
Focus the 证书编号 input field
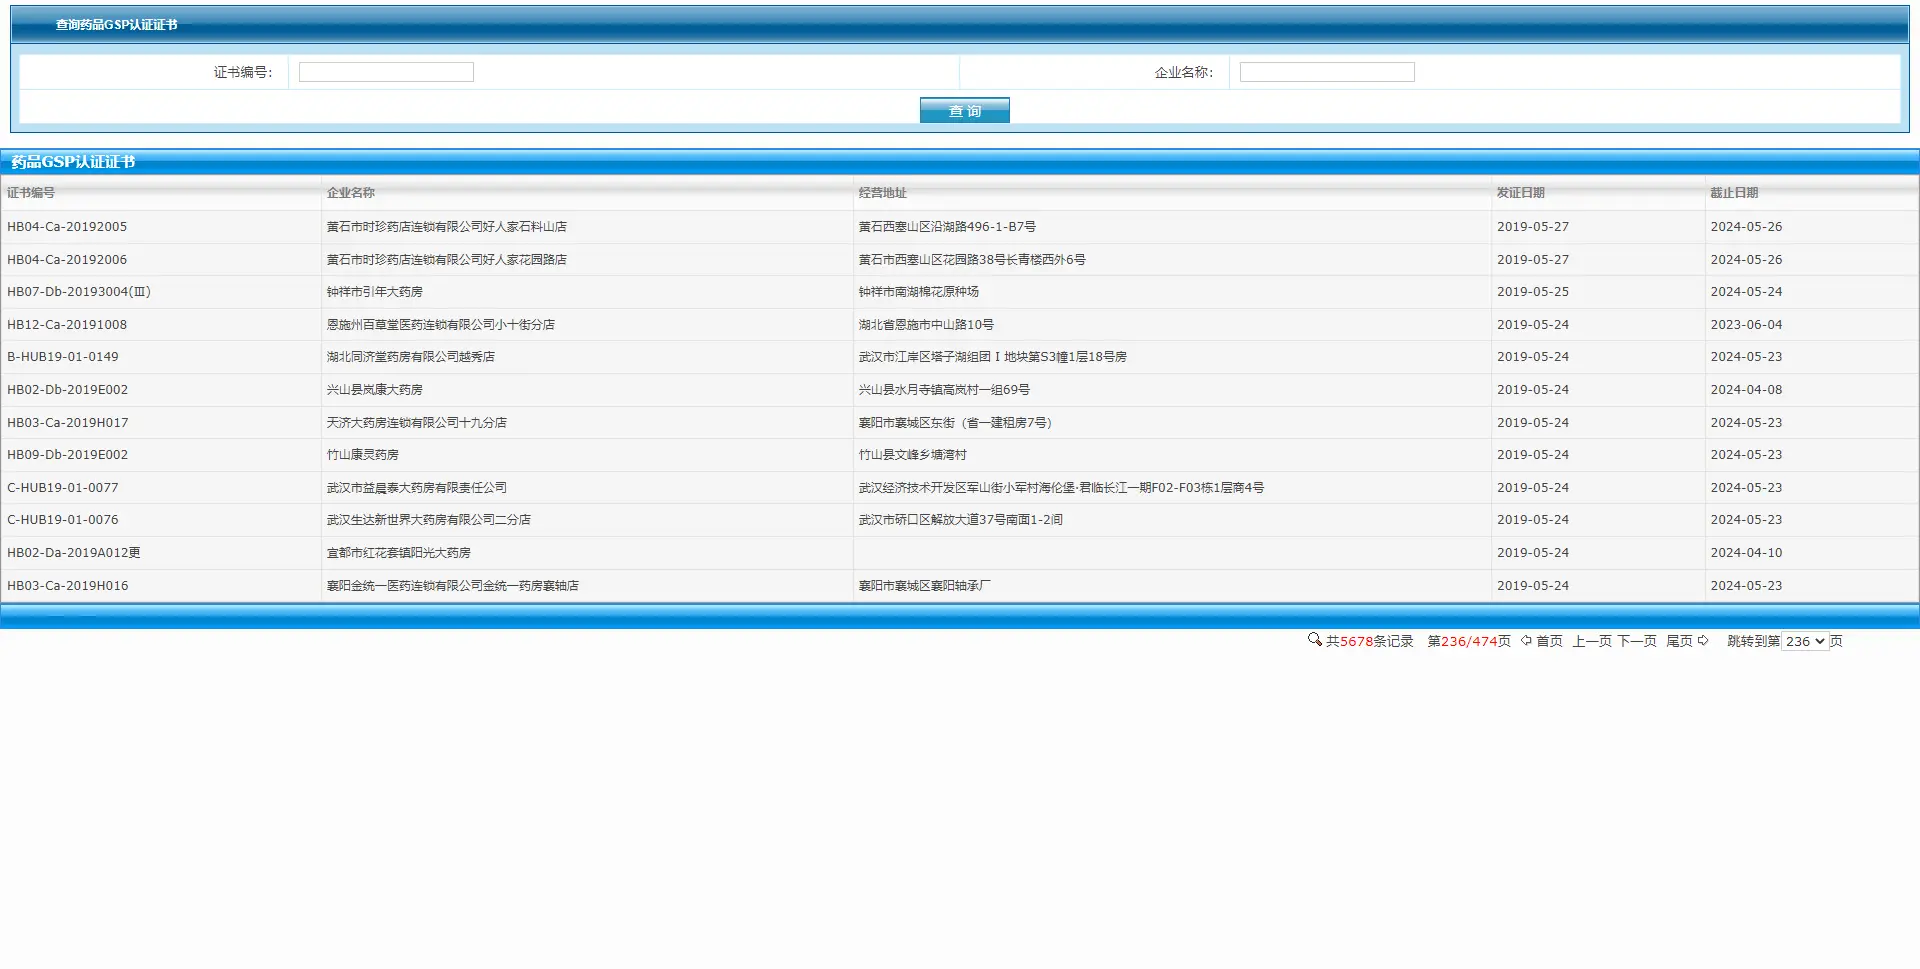386,72
